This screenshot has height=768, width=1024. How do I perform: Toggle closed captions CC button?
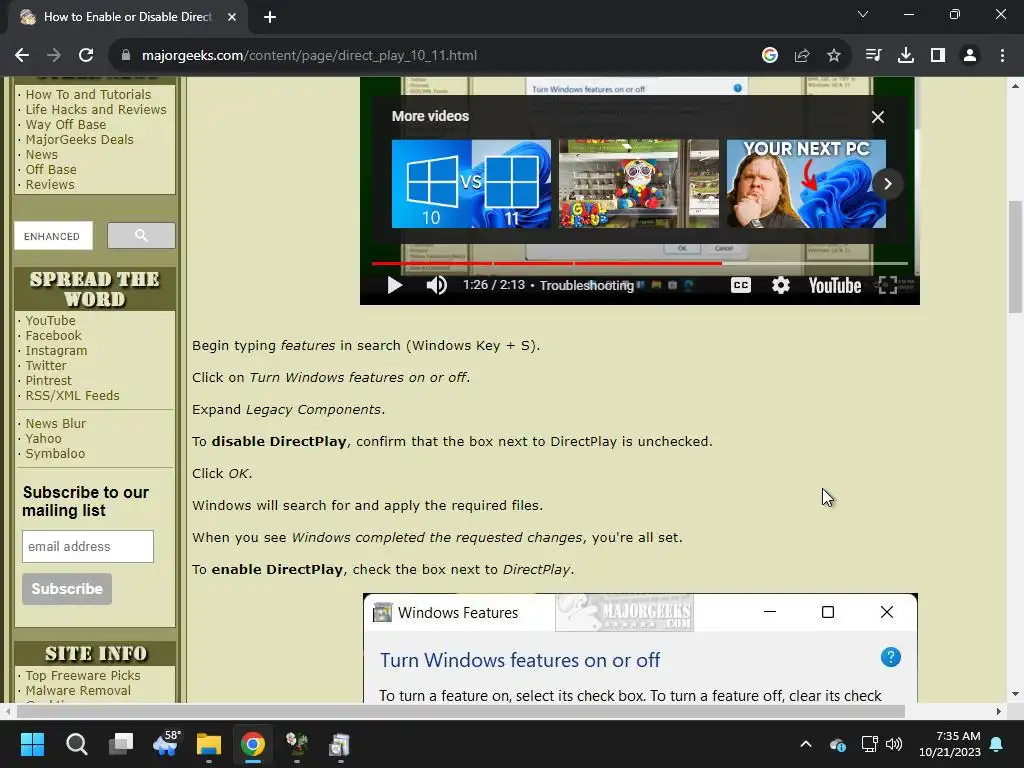click(x=741, y=285)
